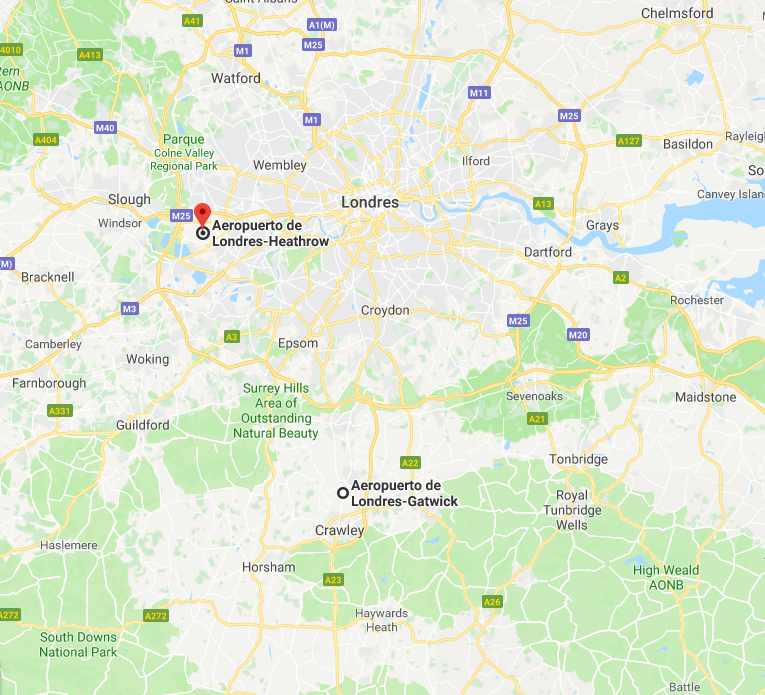Click the M3 motorway shield

(130, 309)
